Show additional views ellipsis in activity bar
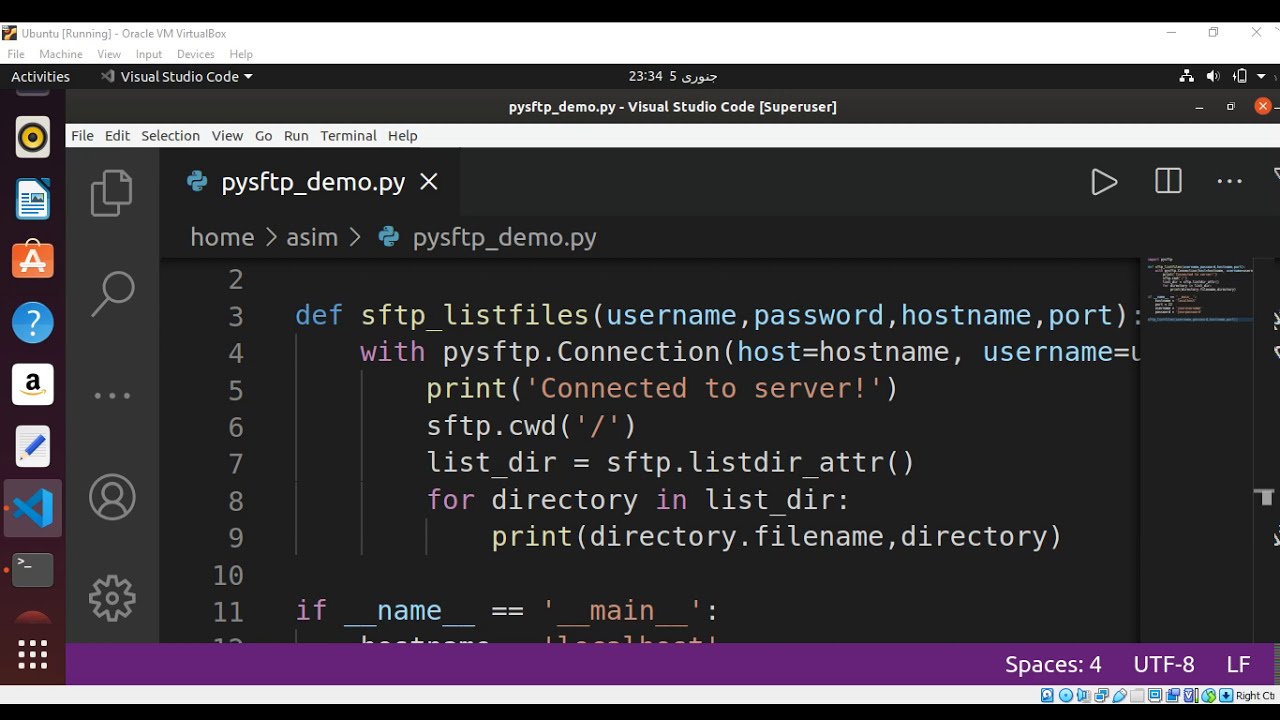This screenshot has height=720, width=1280. tap(112, 395)
